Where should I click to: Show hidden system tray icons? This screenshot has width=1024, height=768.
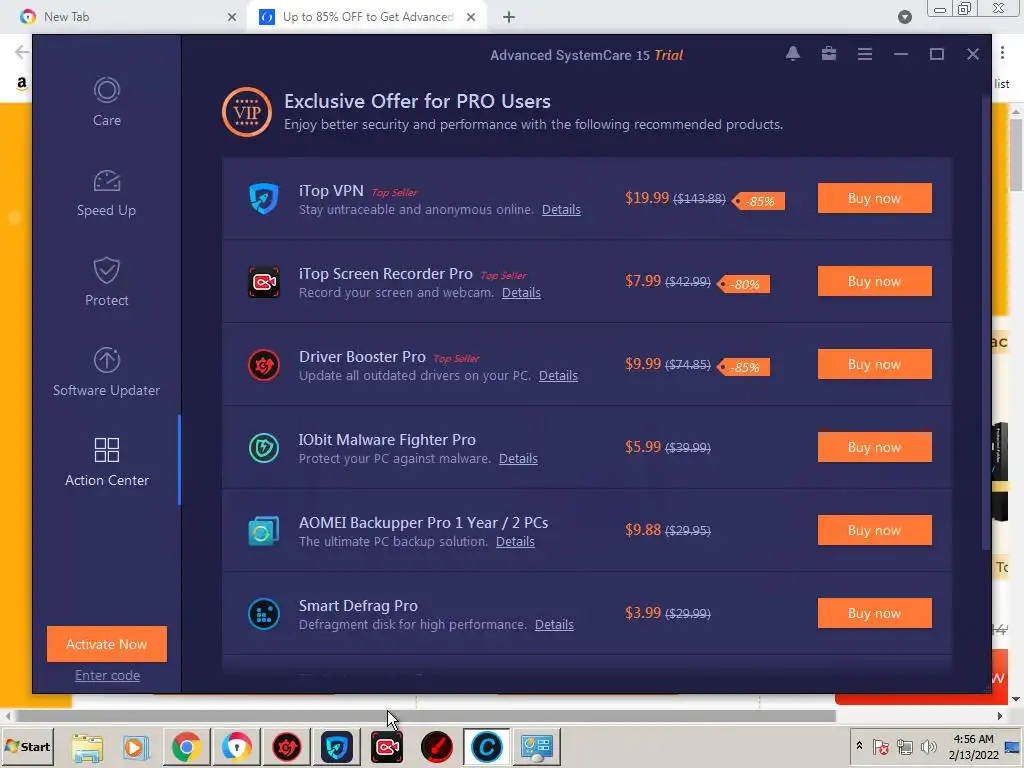(859, 745)
